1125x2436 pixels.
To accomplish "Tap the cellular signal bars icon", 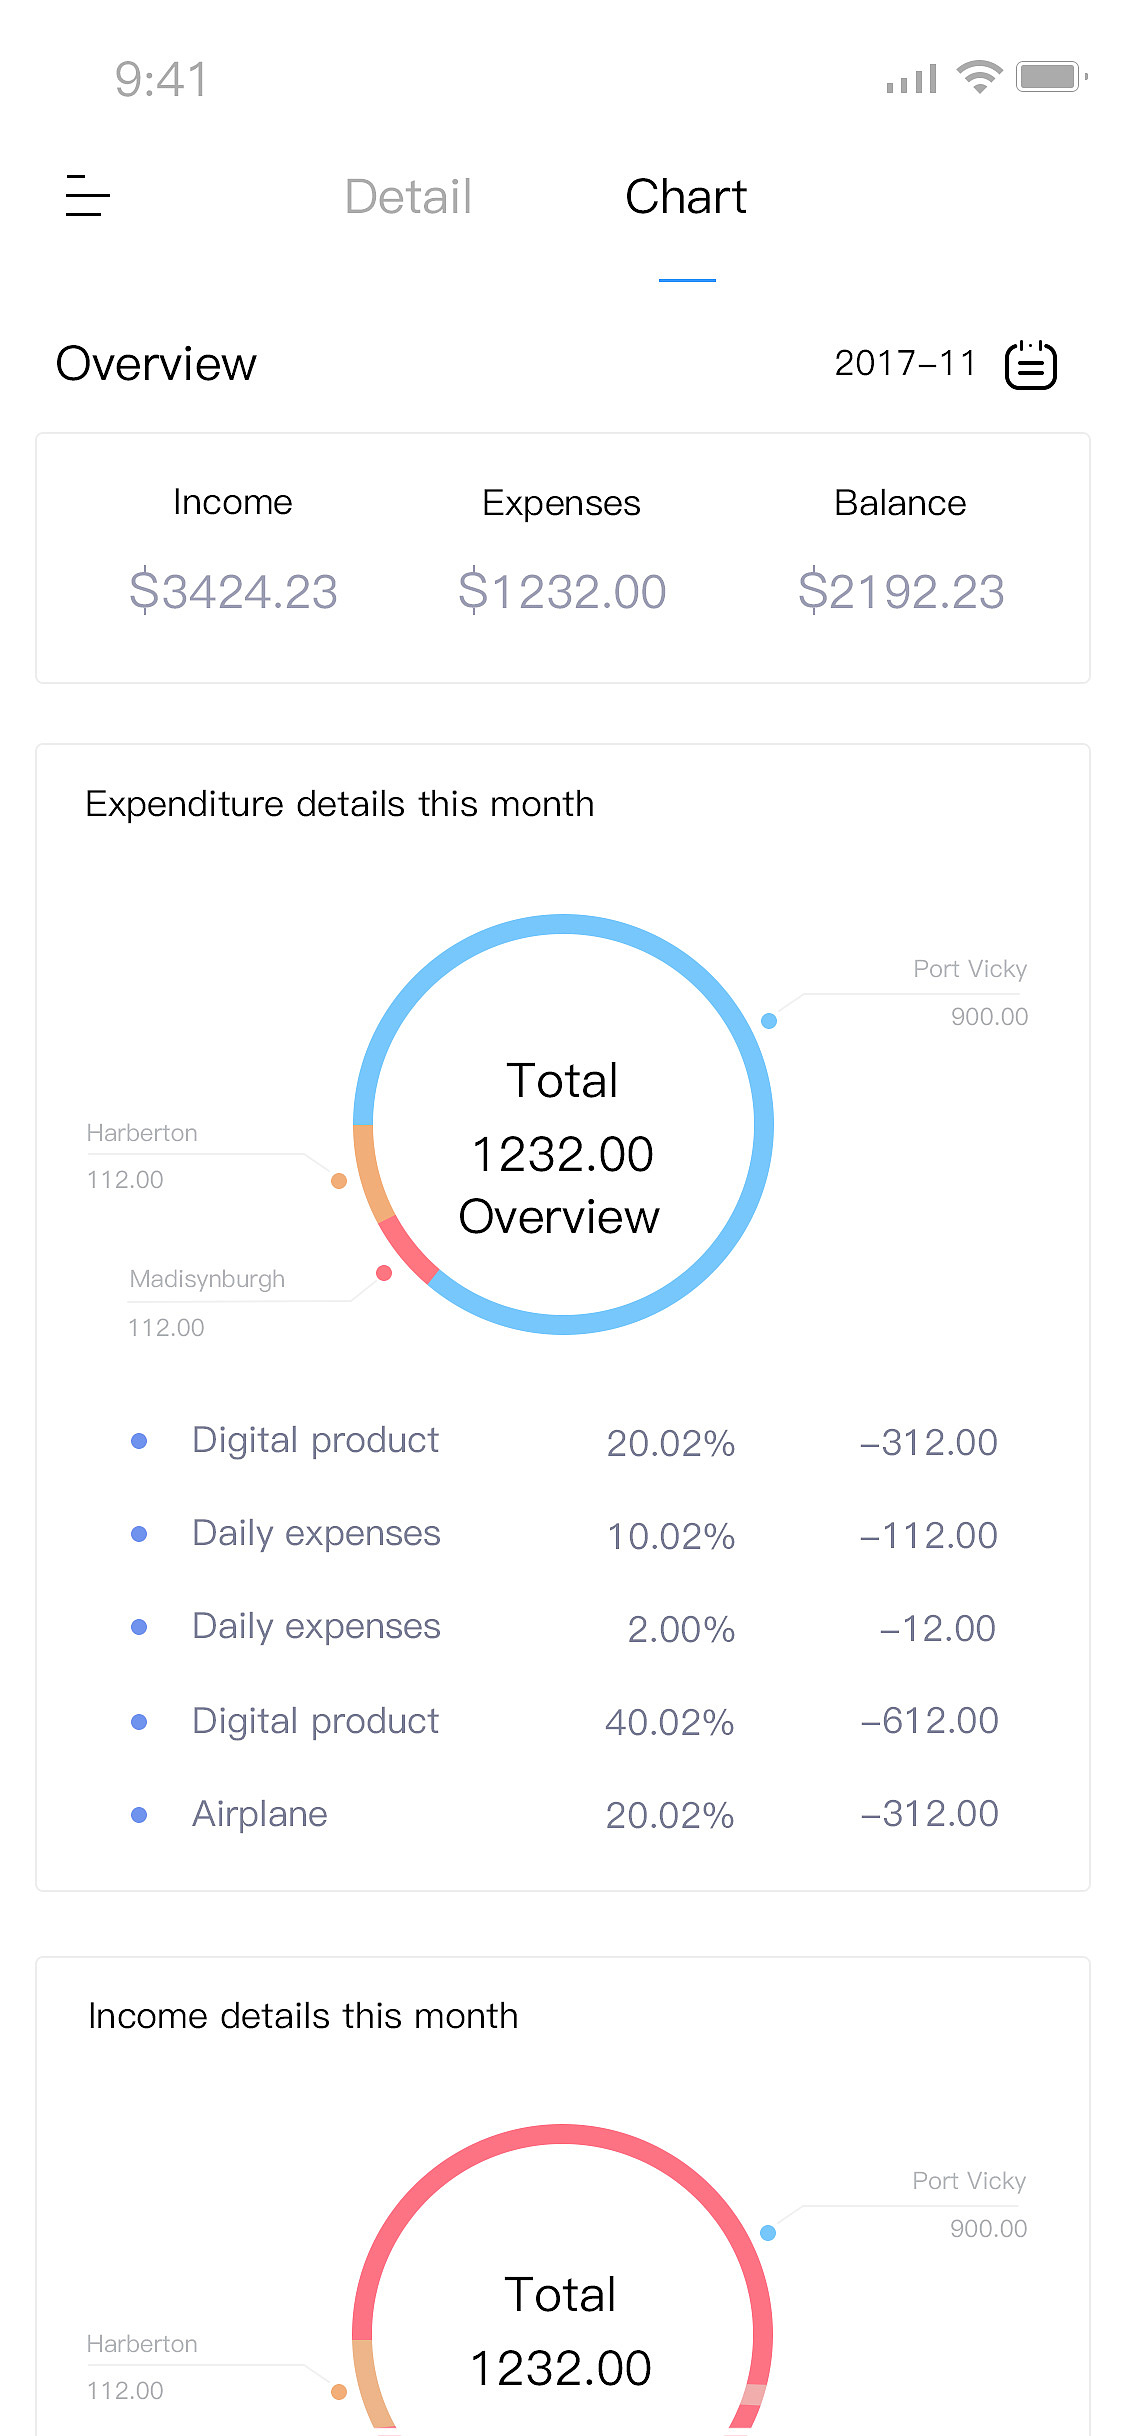I will pyautogui.click(x=911, y=79).
